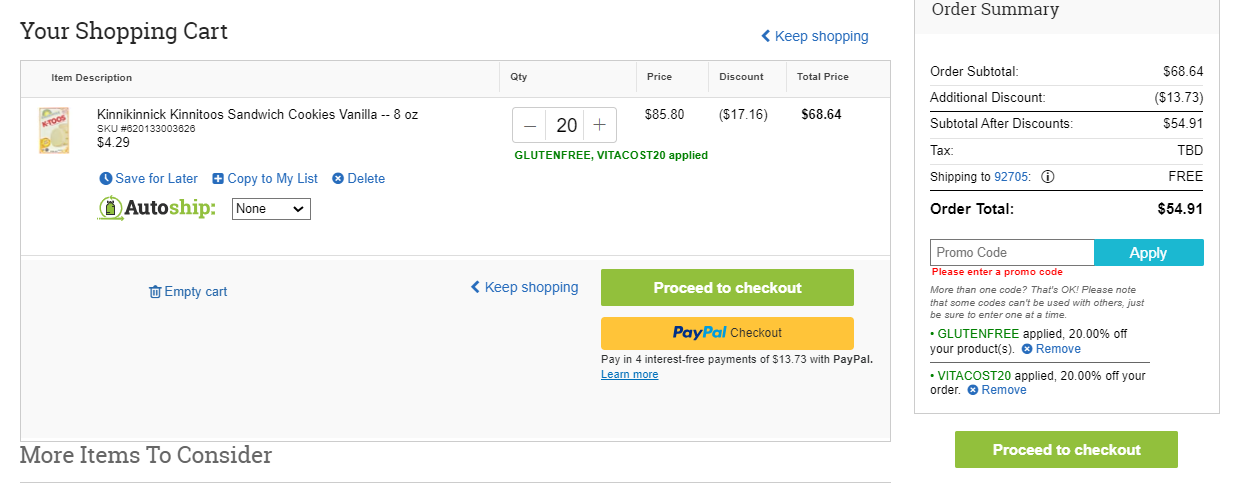Click the Delete x icon under the item
Screen dimensions: 1235x491
(338, 179)
